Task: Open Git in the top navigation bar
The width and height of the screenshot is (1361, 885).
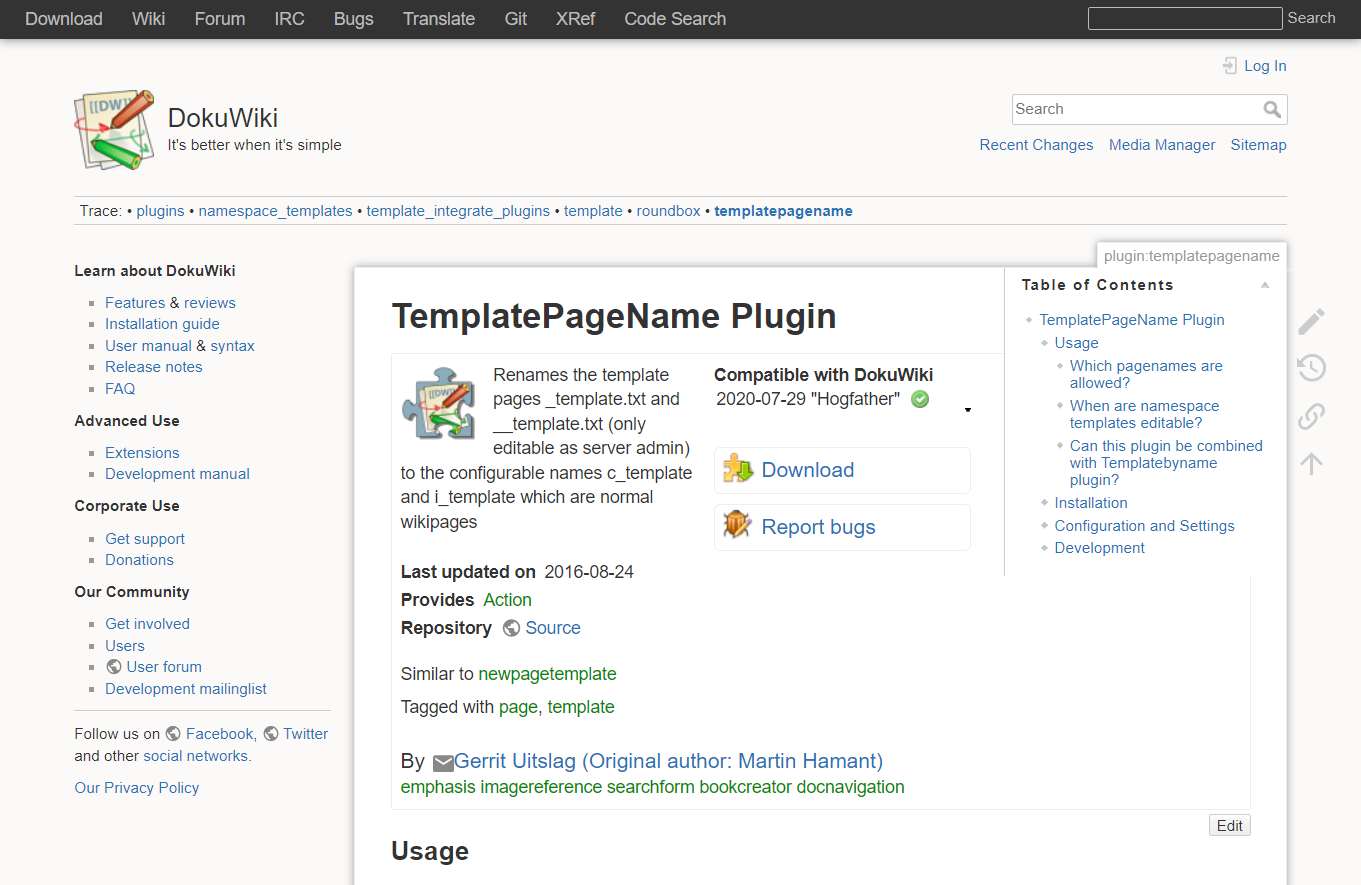Action: point(516,19)
